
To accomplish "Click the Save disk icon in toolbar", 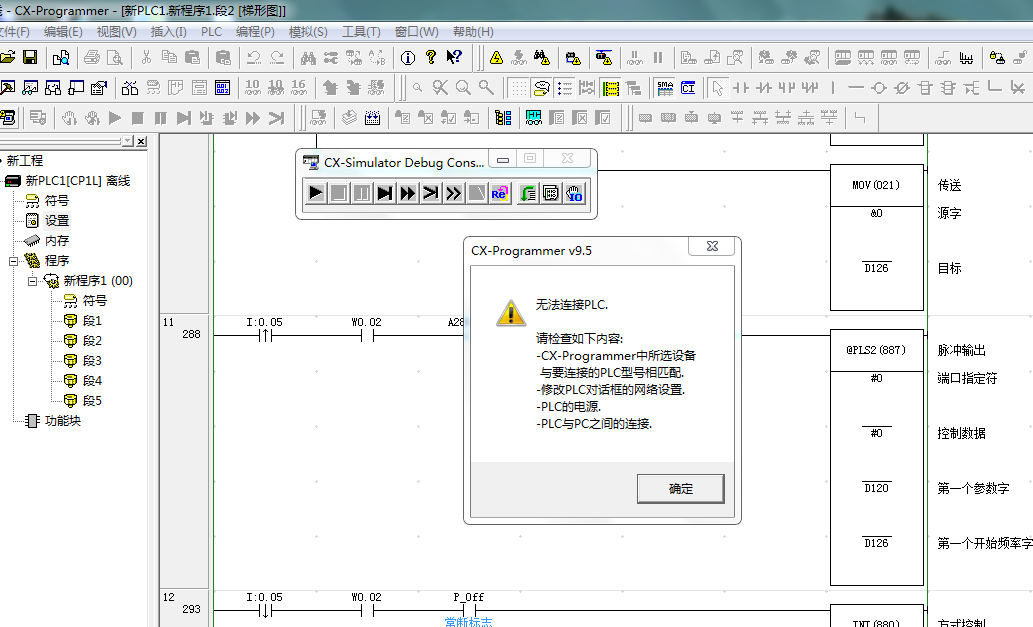I will click(30, 57).
